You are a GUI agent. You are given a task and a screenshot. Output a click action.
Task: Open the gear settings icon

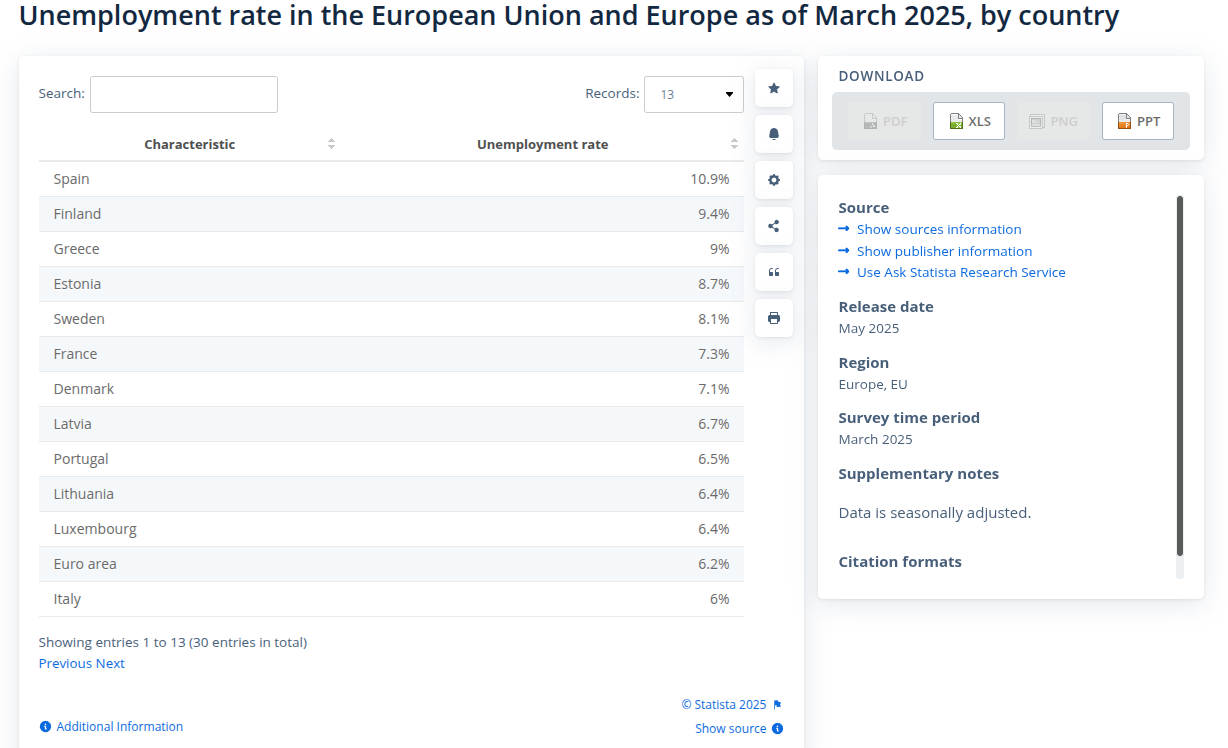point(773,180)
